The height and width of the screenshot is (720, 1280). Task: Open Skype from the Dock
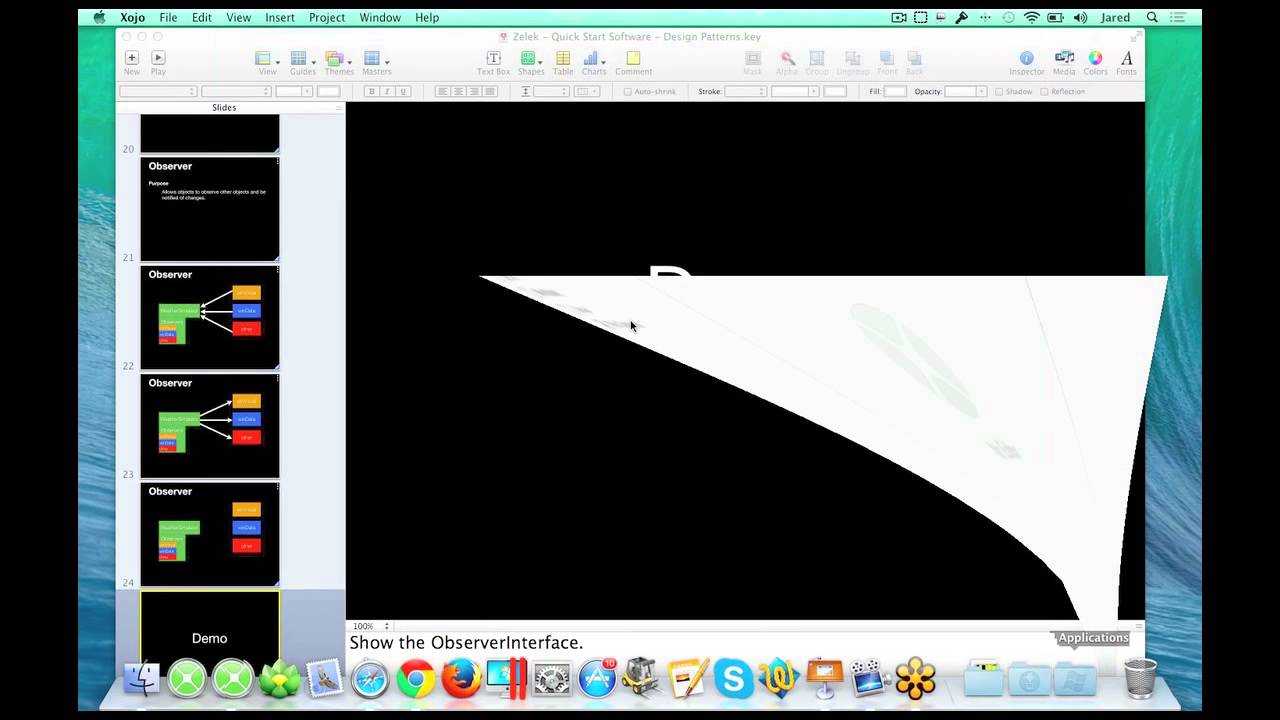[x=733, y=679]
